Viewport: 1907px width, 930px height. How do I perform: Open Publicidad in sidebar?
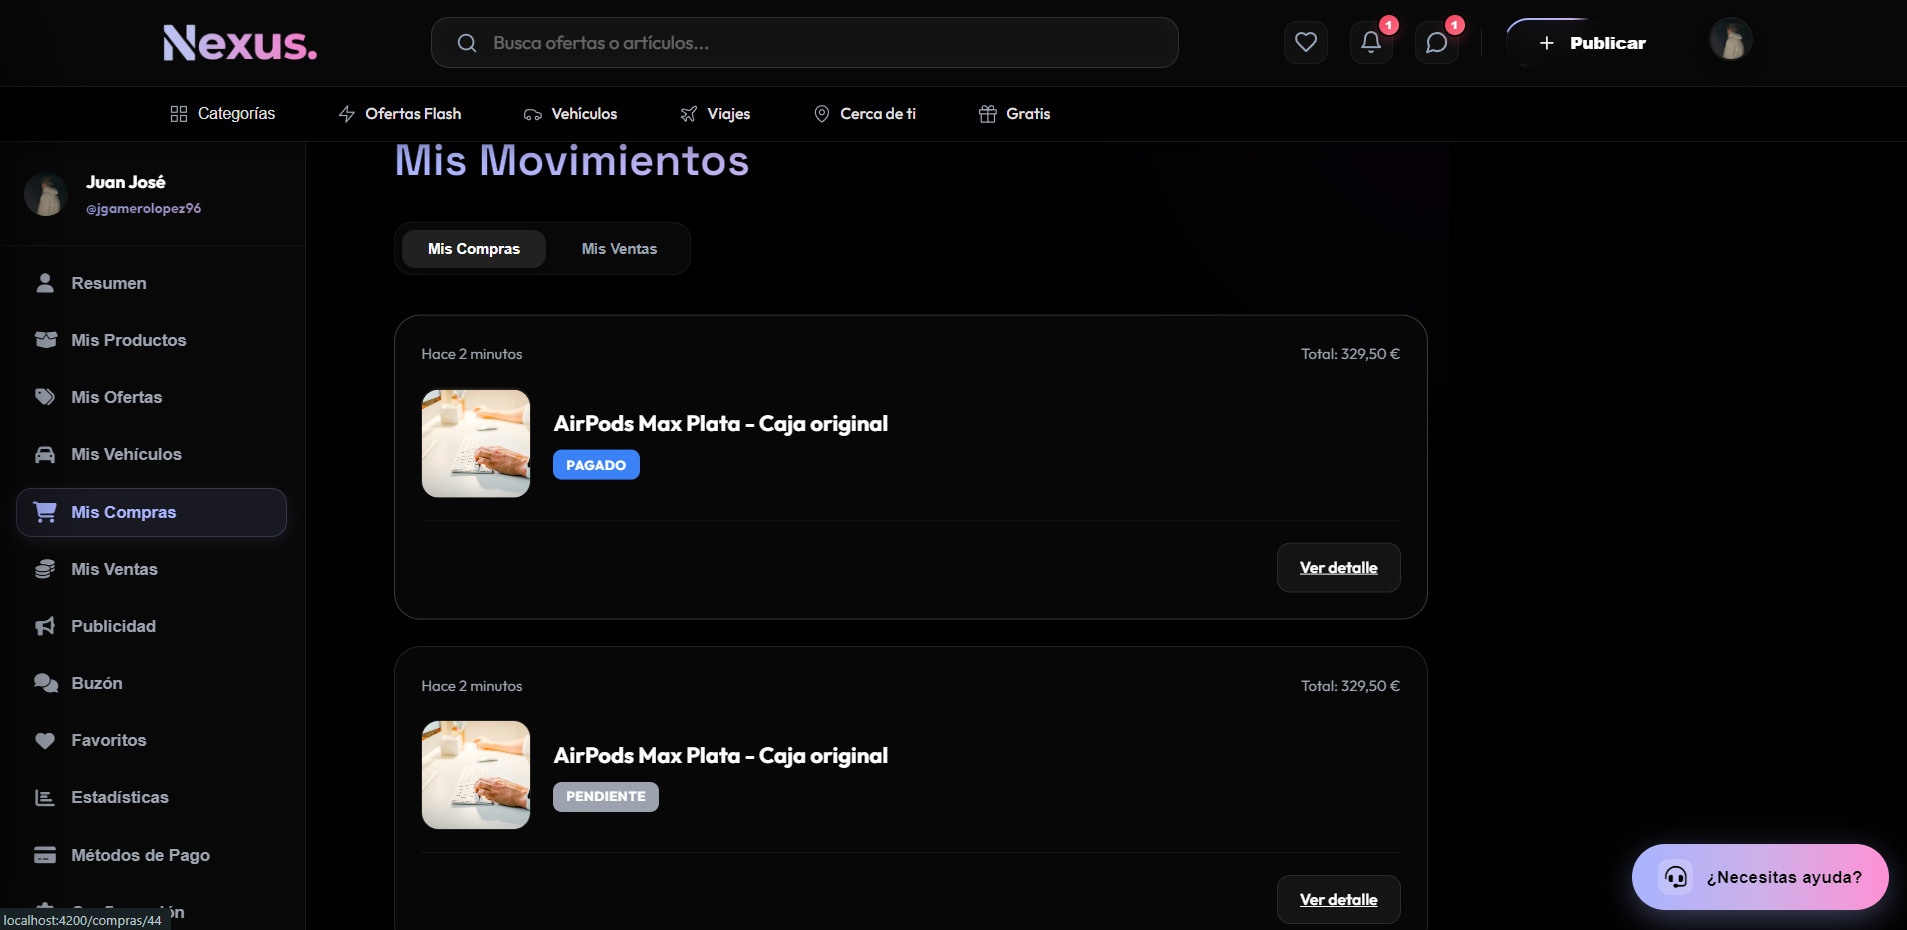151,626
